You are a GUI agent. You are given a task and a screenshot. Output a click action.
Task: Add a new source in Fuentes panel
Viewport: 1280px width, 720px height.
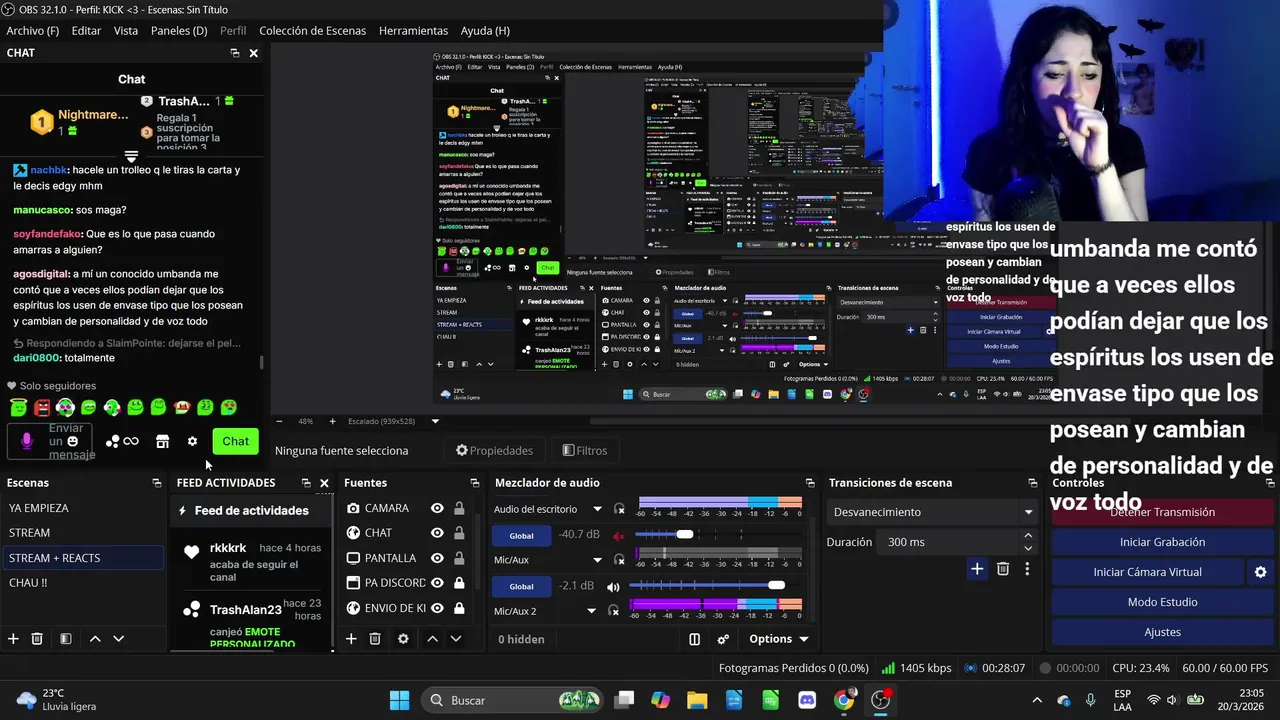click(351, 639)
